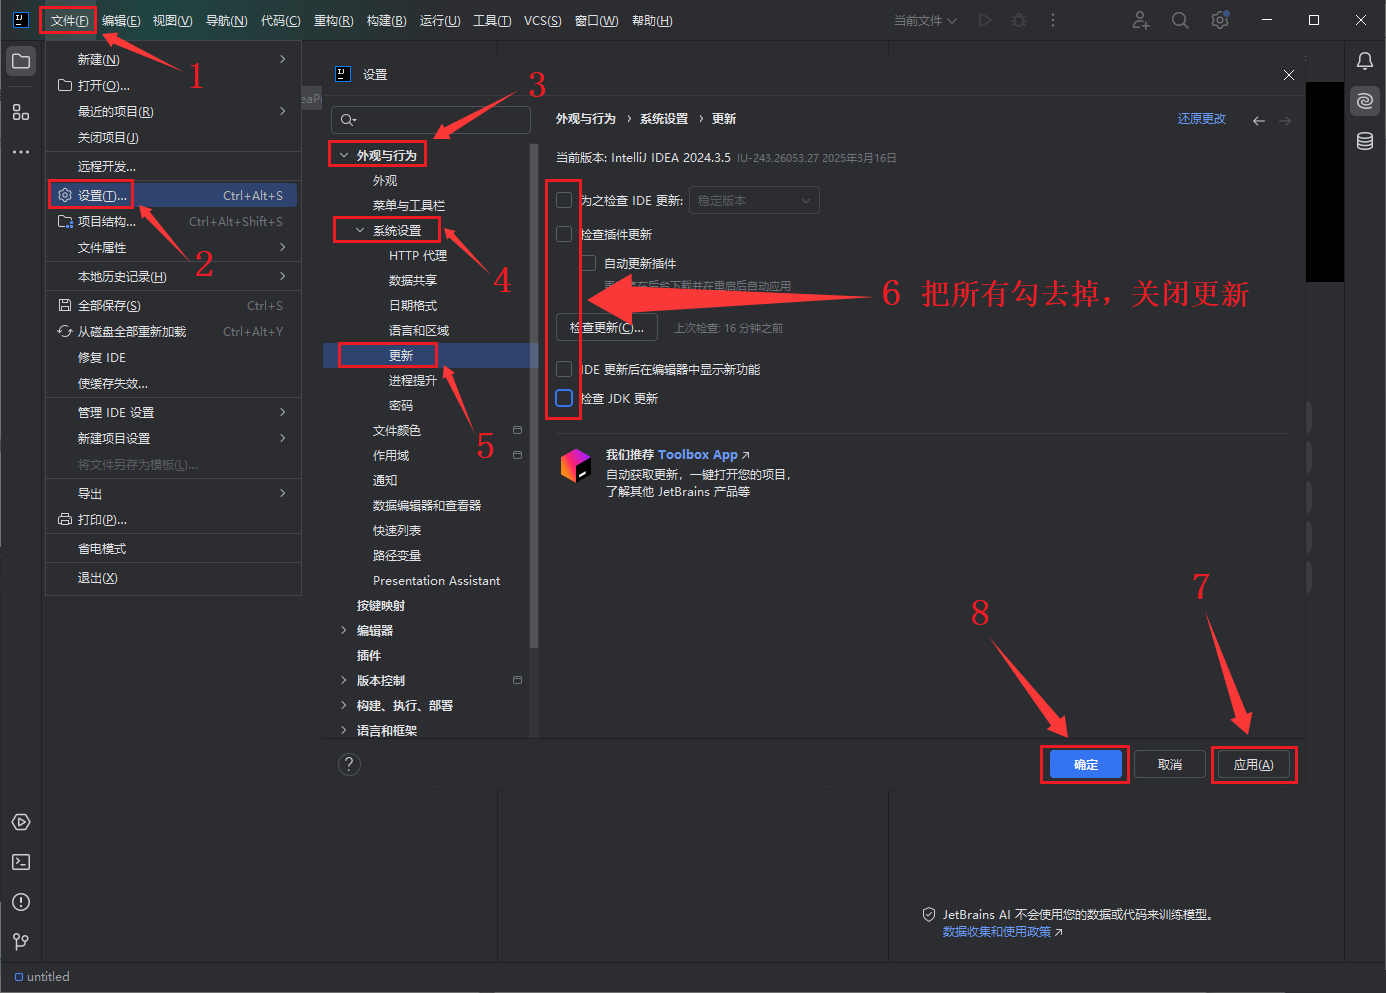Expand the 编辑器 tree node
Viewport: 1386px width, 993px height.
click(344, 630)
